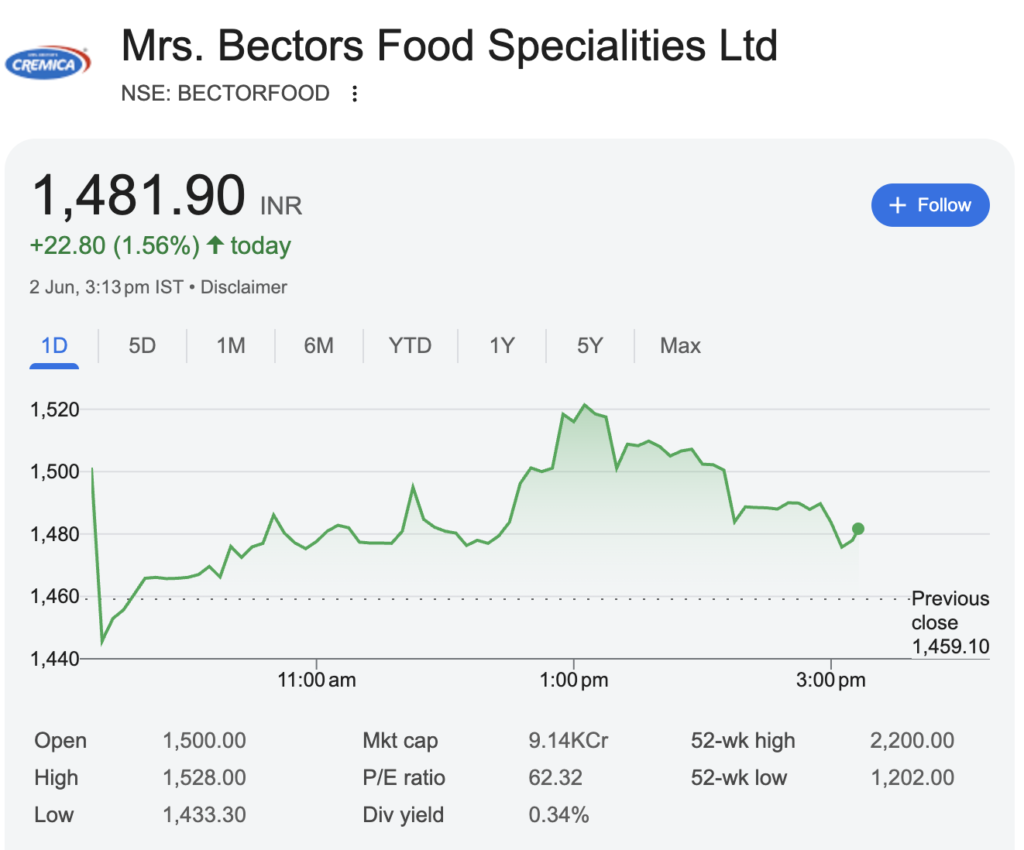Show the 1M price chart
The image size is (1024, 850).
click(x=231, y=346)
